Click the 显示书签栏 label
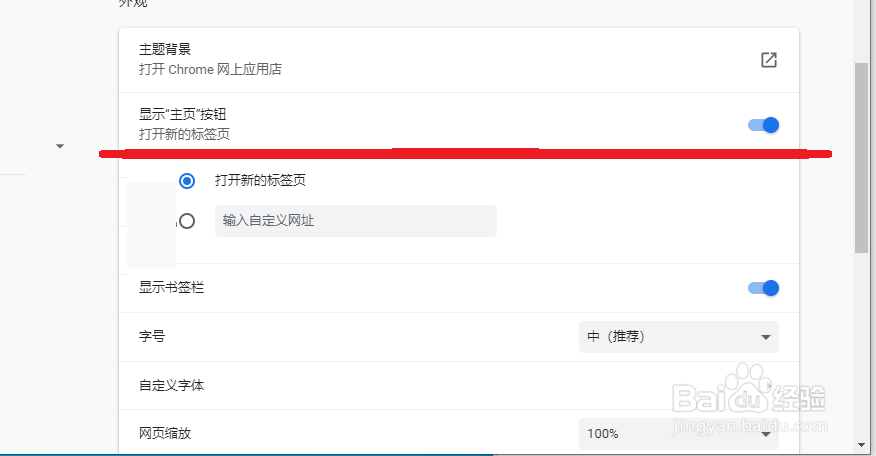Screen dimensions: 876x456 point(172,288)
